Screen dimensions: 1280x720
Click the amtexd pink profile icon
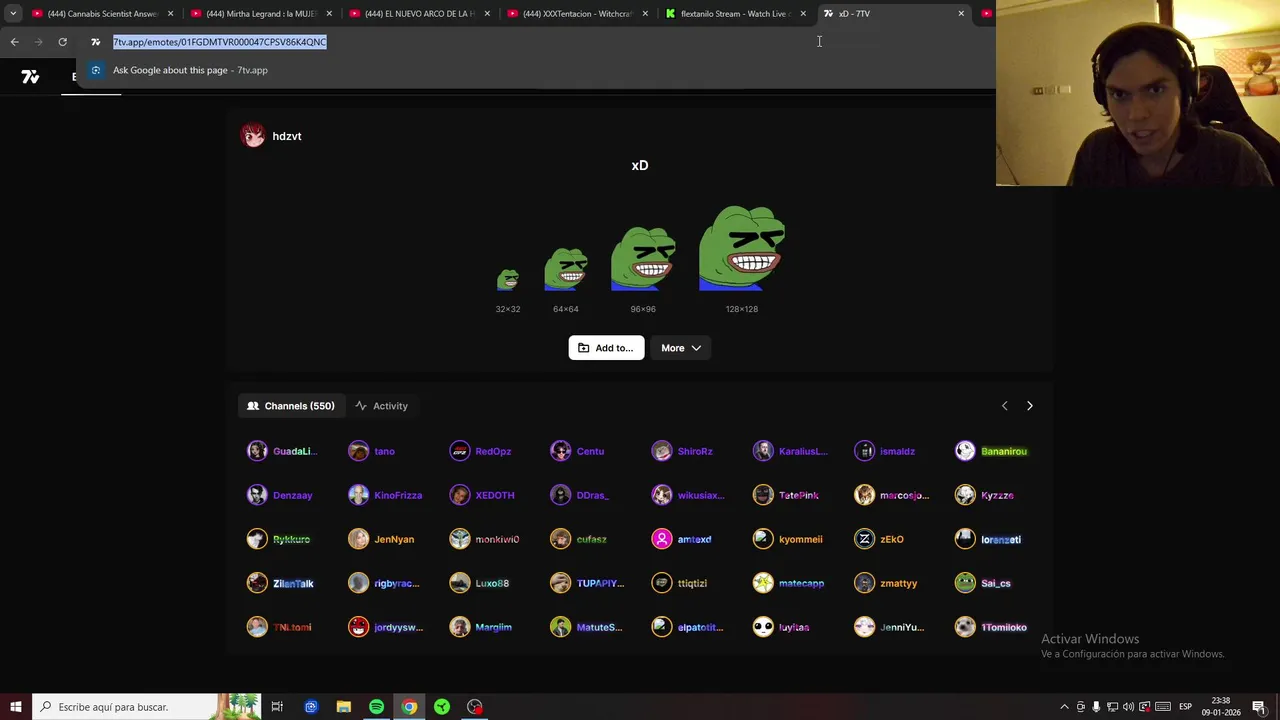(x=662, y=539)
